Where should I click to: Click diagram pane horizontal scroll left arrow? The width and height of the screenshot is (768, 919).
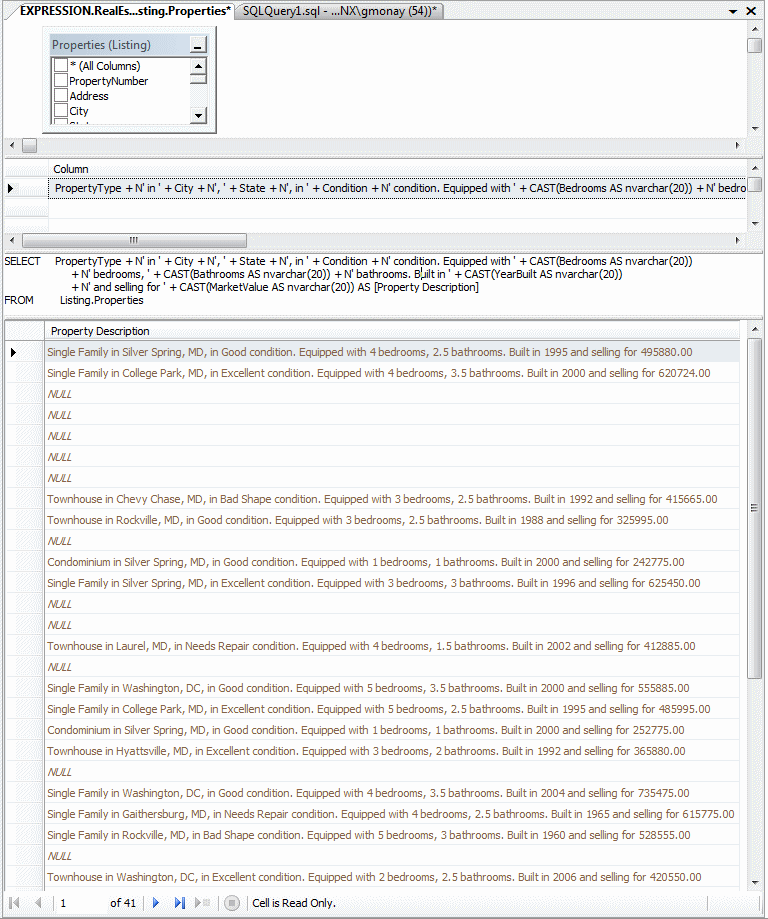coord(12,145)
